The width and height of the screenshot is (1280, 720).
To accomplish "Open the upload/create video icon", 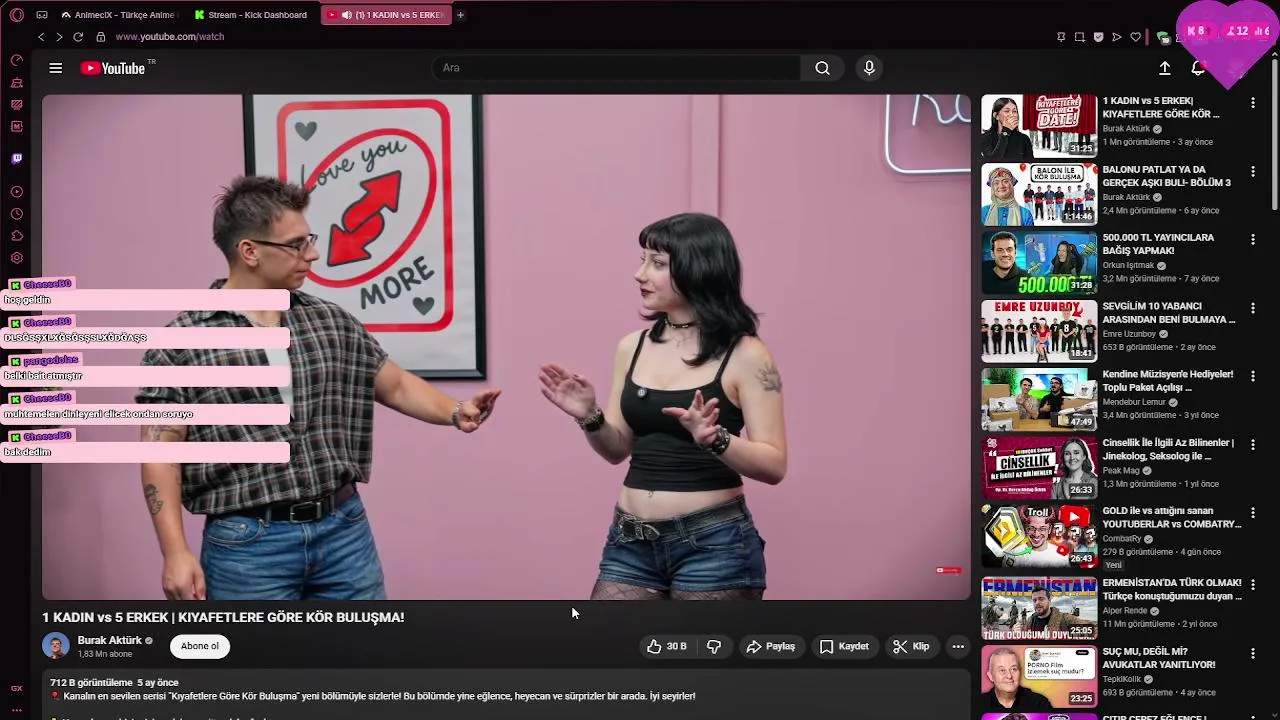I will tap(1165, 68).
